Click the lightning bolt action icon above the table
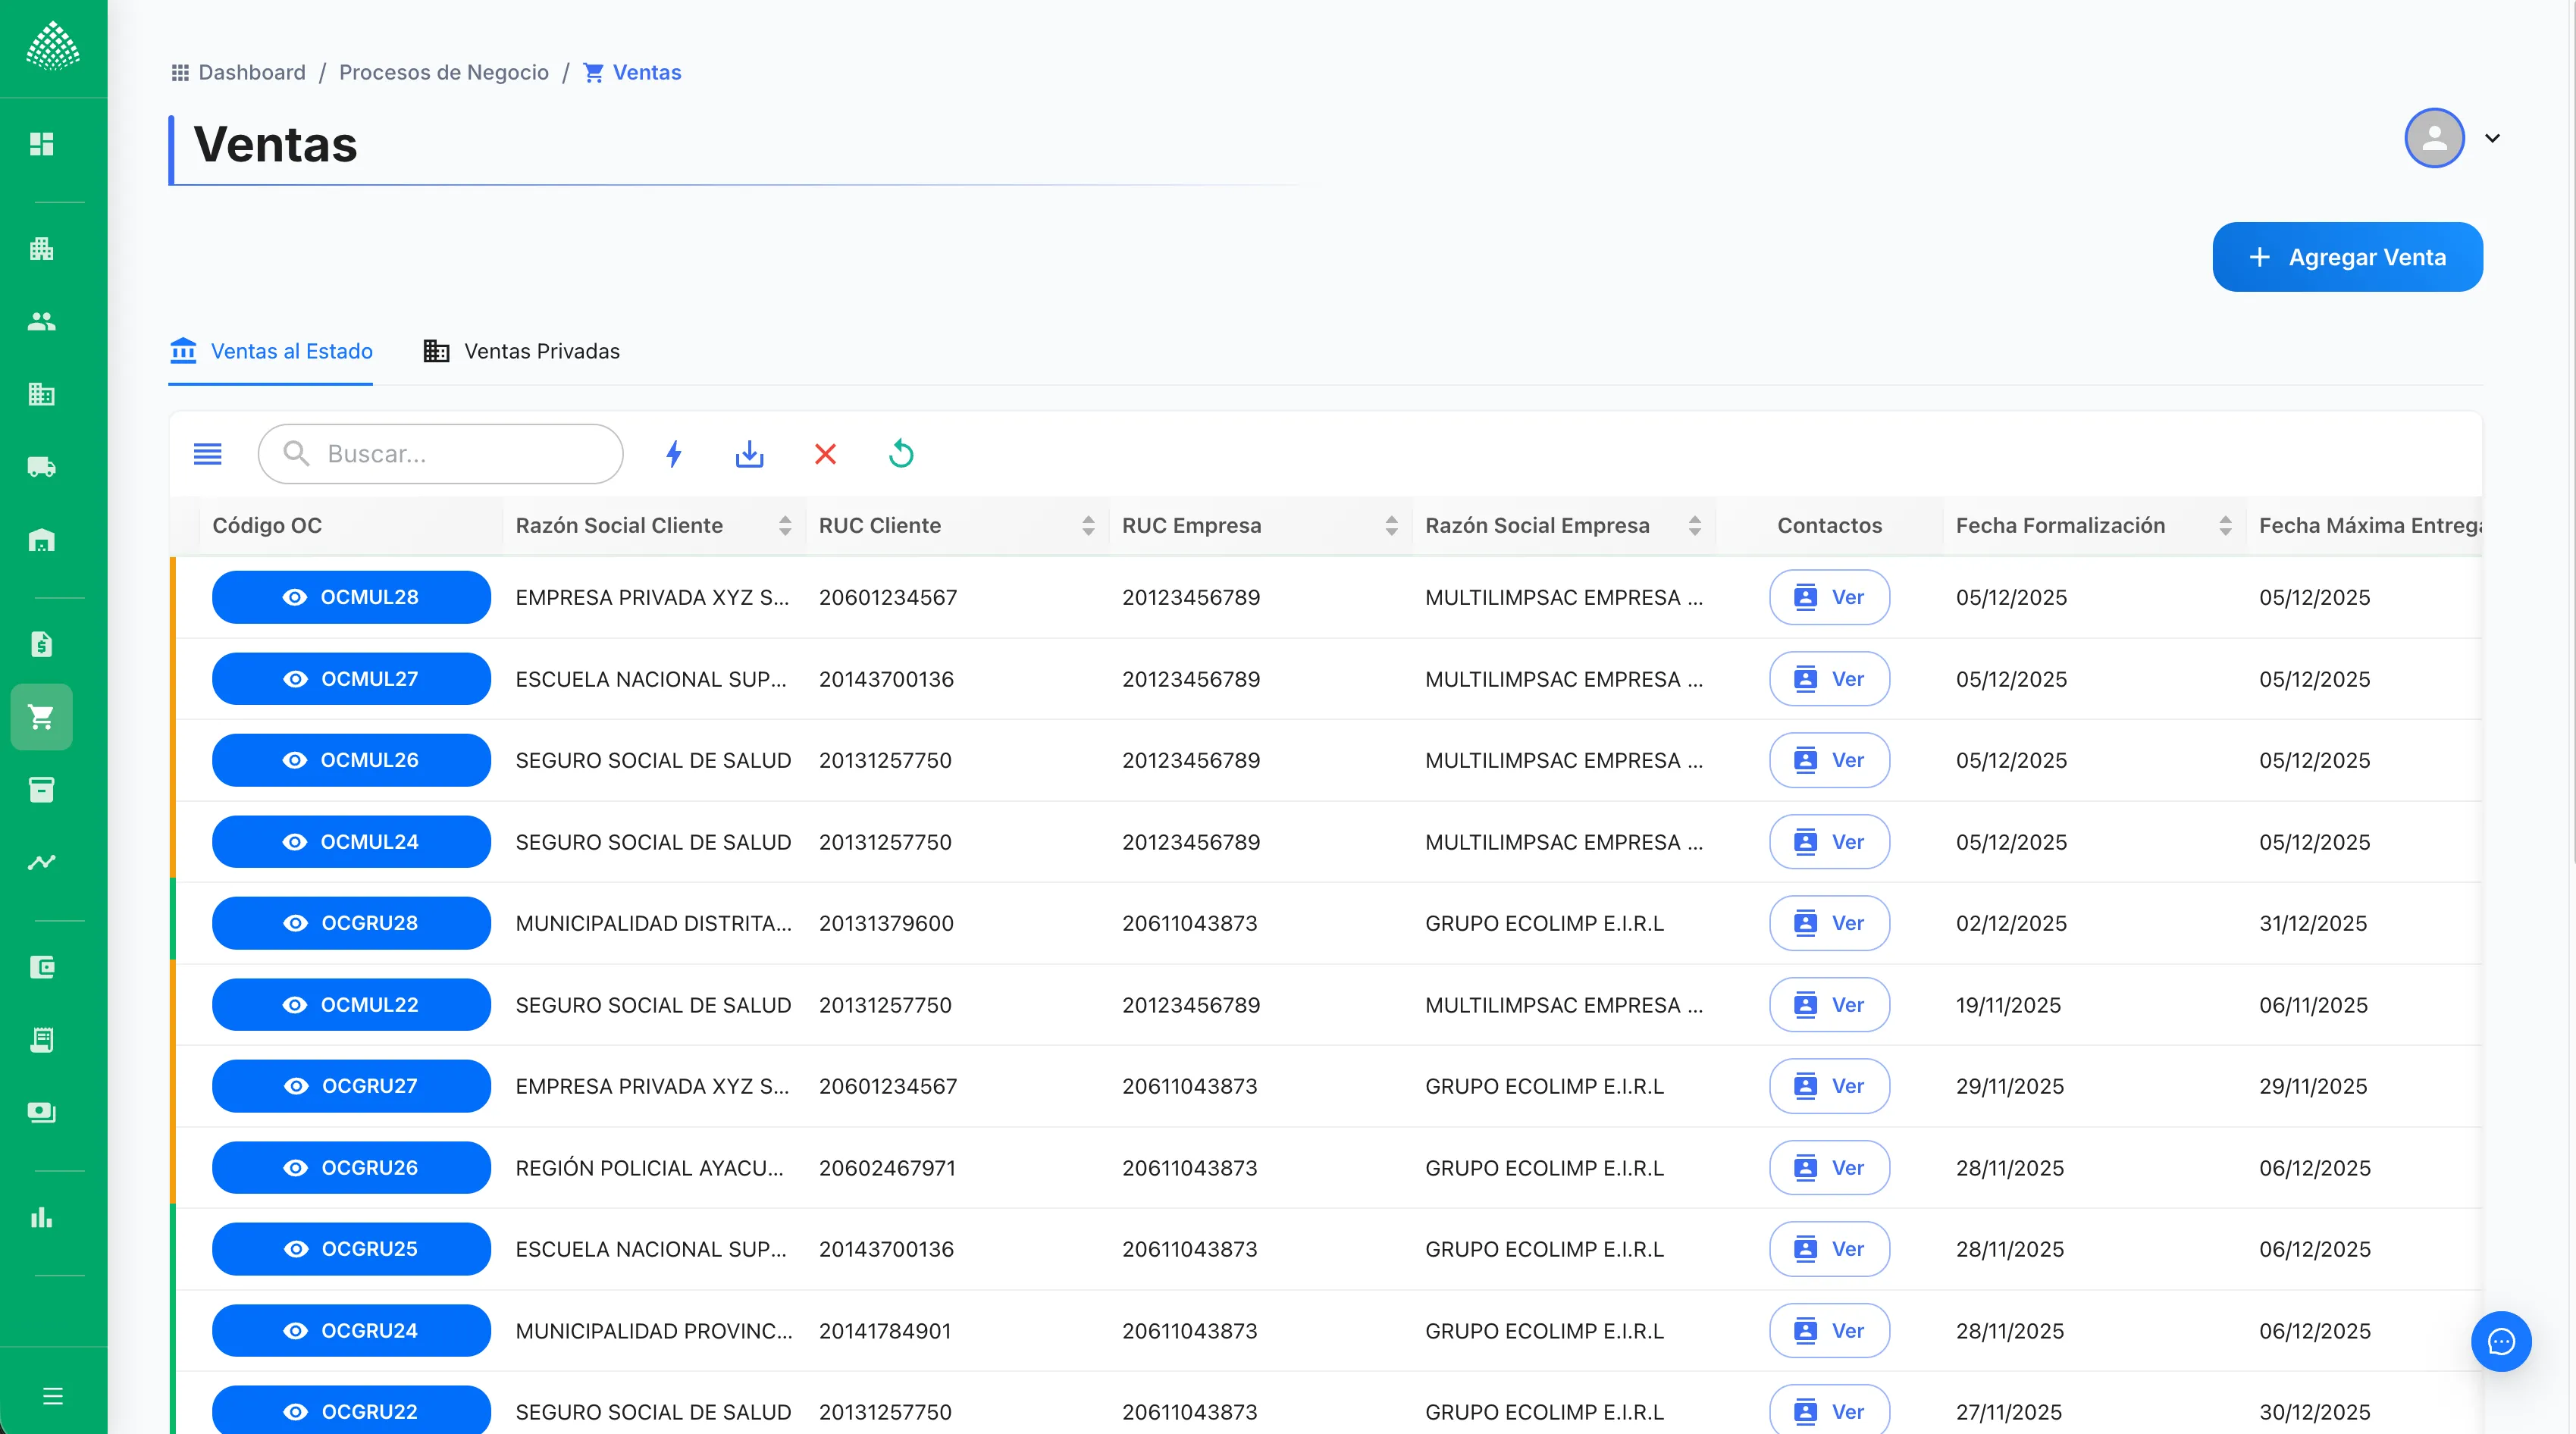 pos(674,454)
